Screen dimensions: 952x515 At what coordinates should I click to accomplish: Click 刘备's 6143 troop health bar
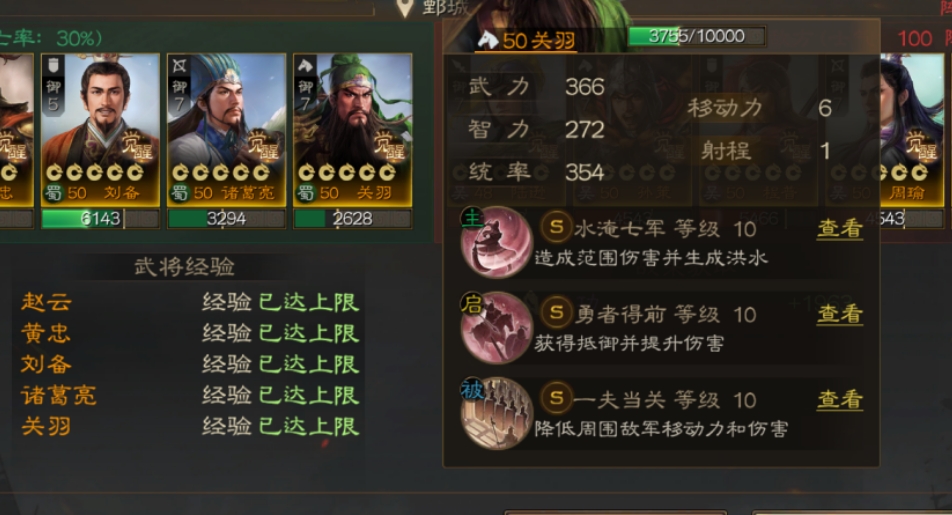[x=100, y=219]
